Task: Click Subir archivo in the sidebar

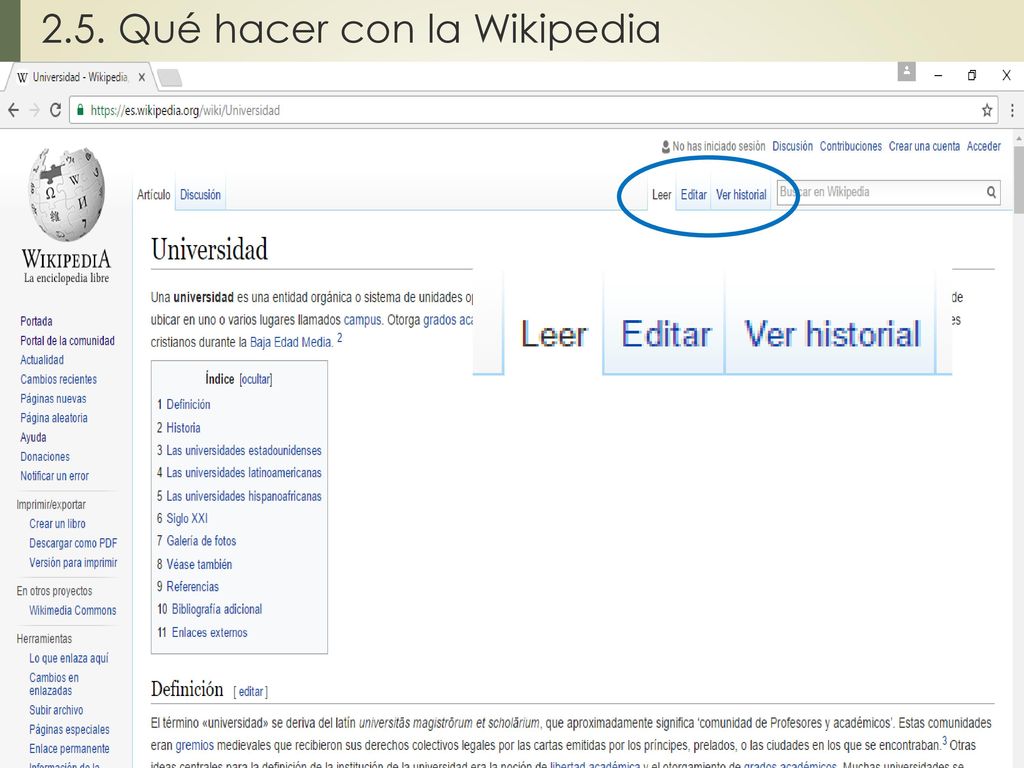Action: tap(56, 710)
